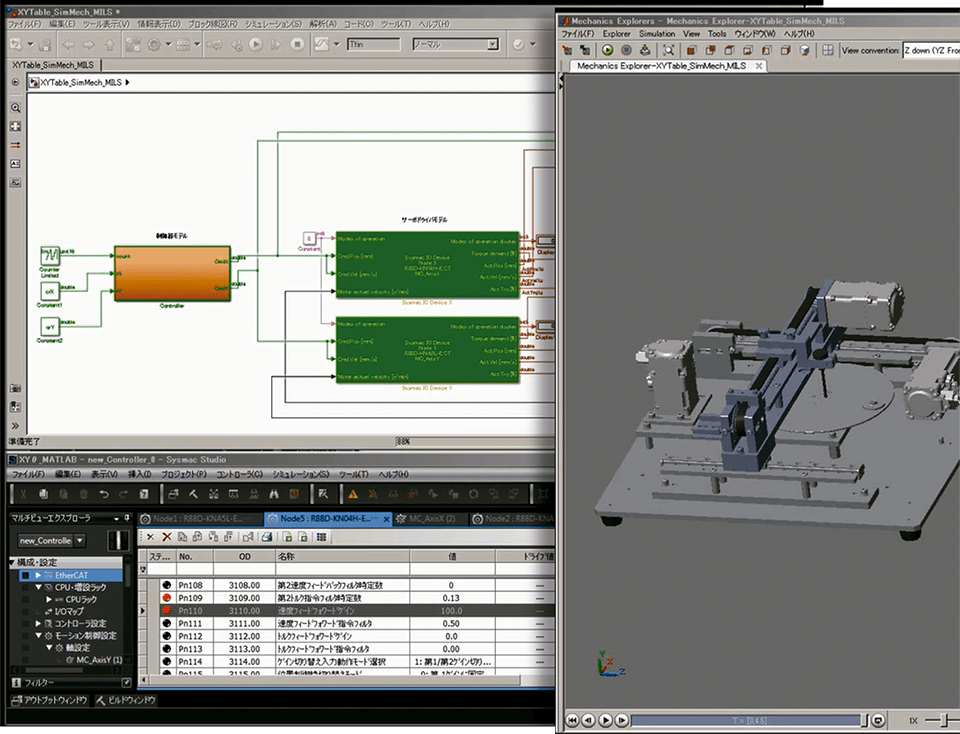Click XYTable_SimMech_MILS breadcrumb in Simulink

(81, 82)
